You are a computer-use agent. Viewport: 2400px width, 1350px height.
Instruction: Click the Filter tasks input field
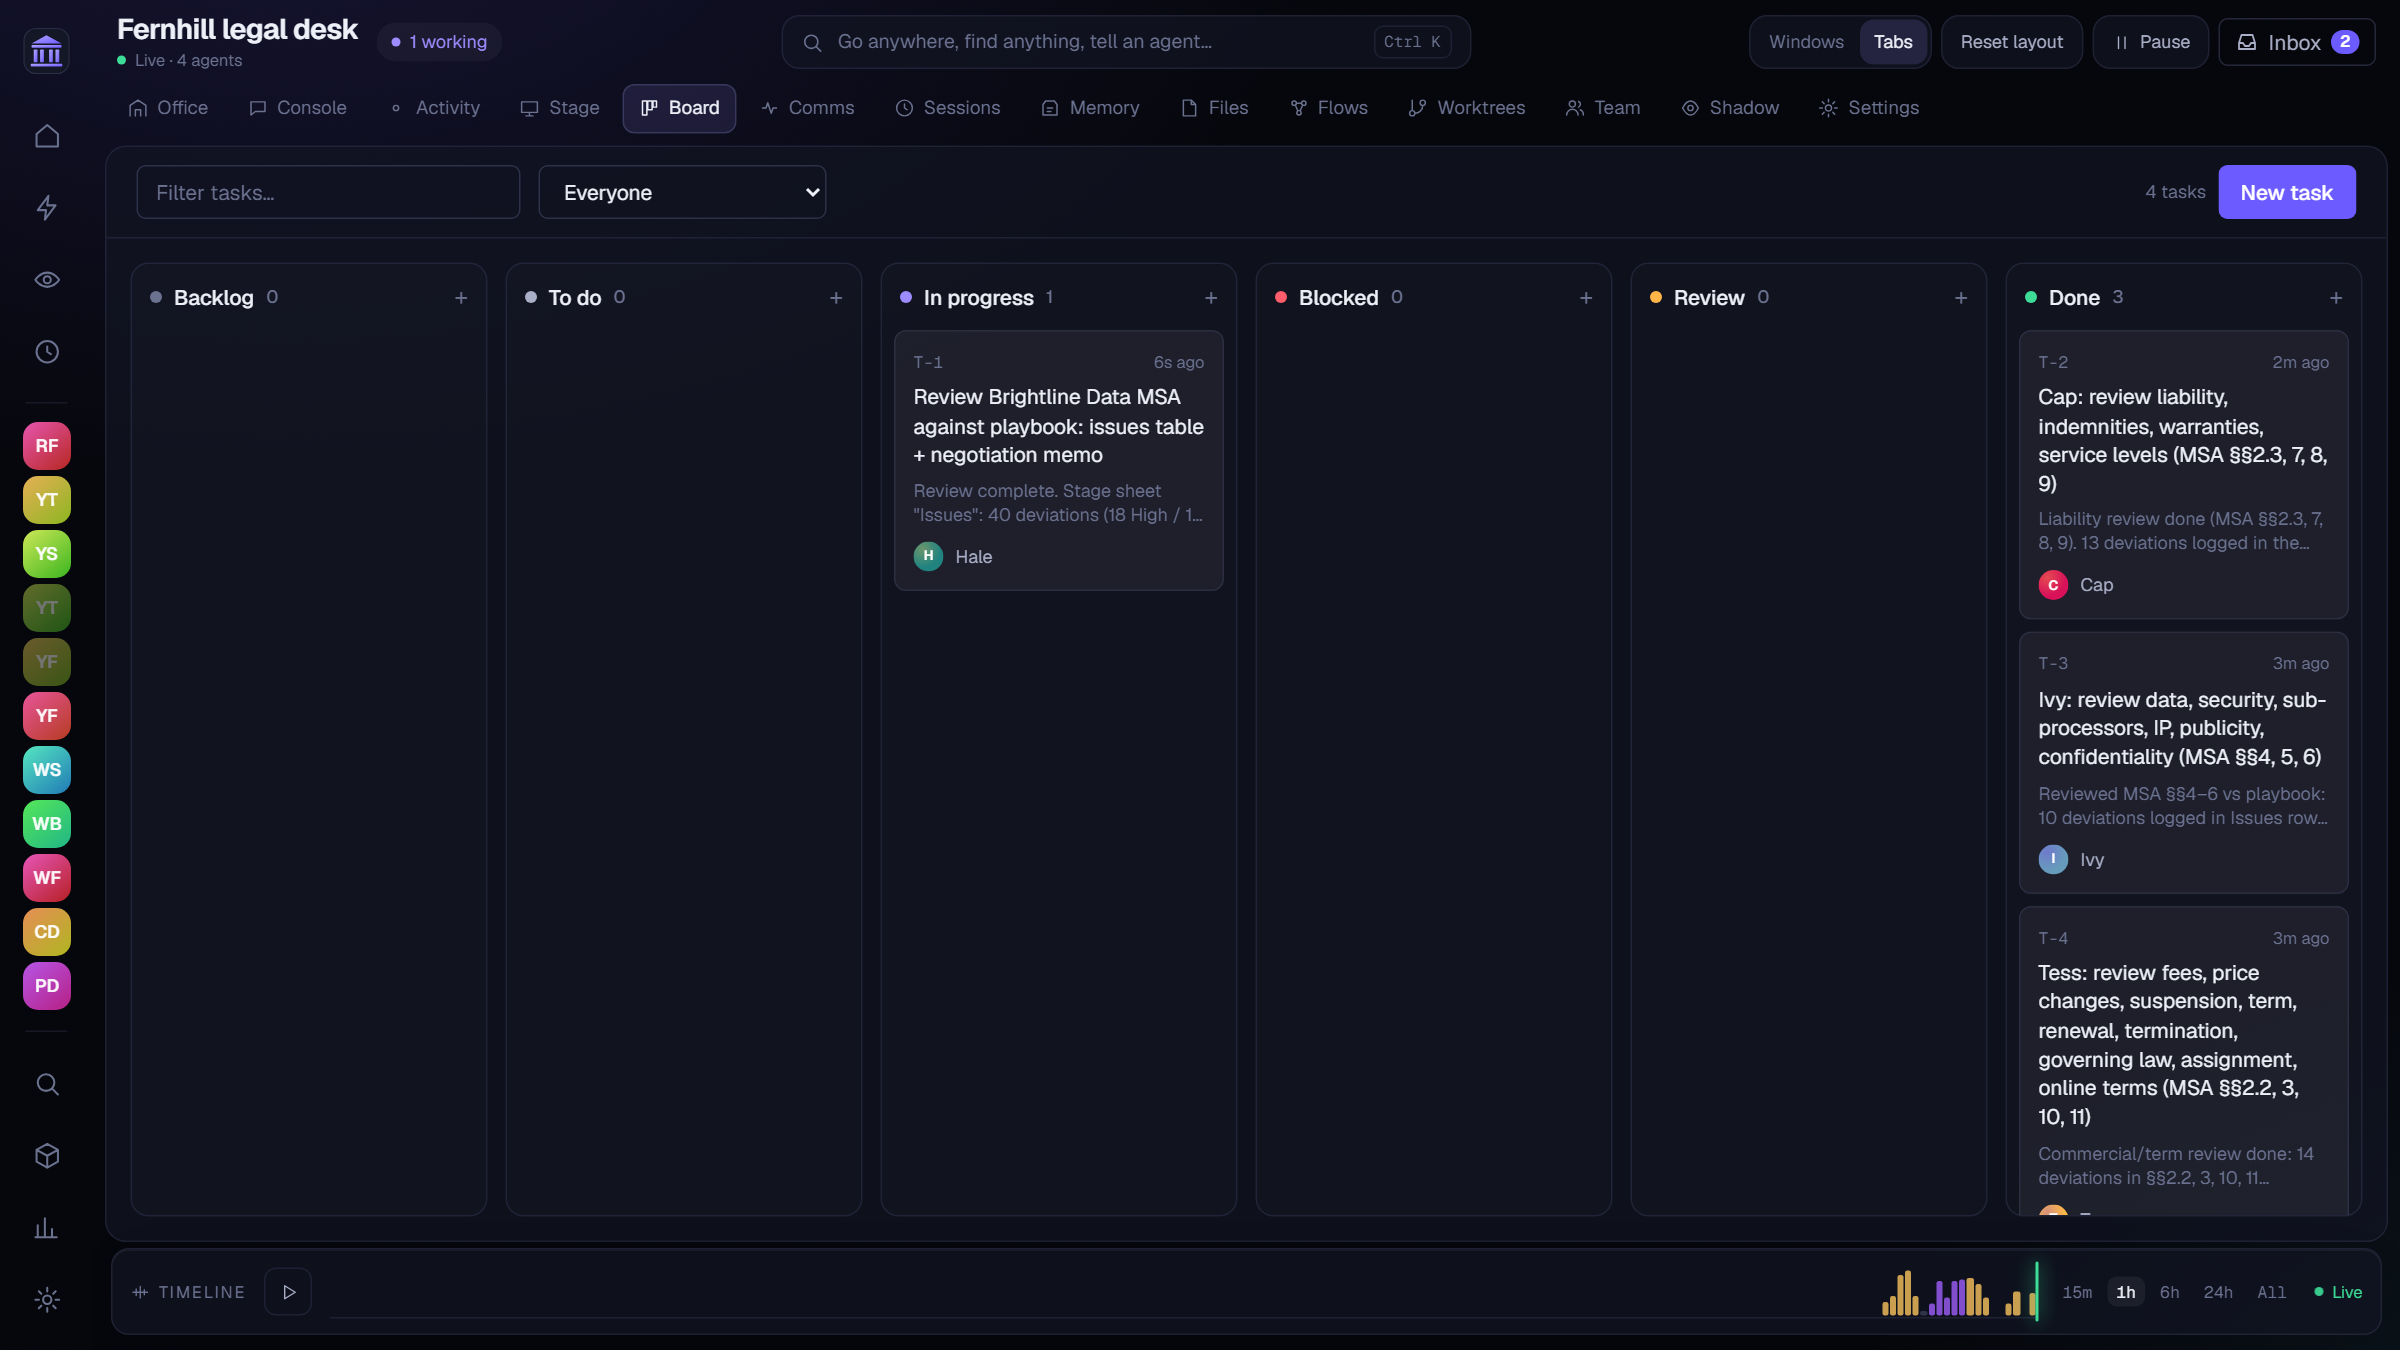tap(328, 192)
